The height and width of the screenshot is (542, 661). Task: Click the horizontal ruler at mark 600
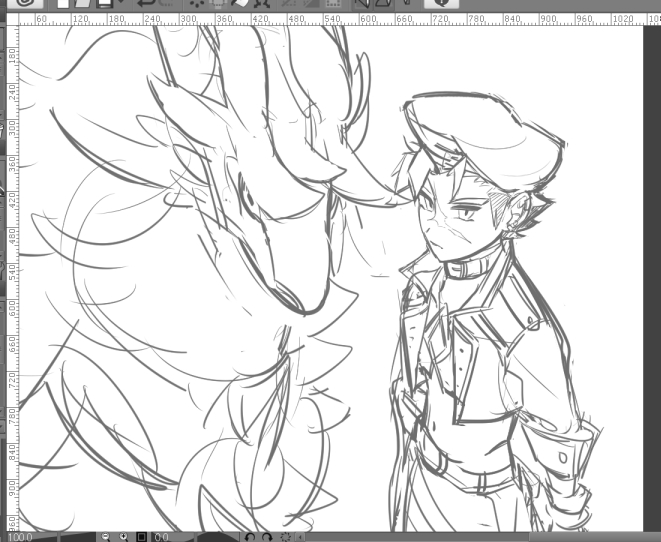368,19
